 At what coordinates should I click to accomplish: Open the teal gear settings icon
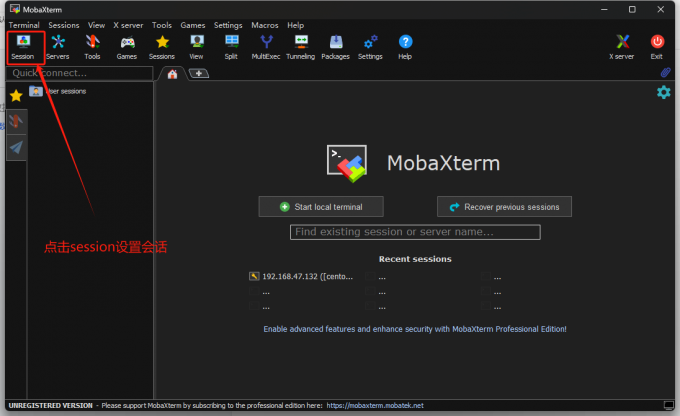click(664, 92)
